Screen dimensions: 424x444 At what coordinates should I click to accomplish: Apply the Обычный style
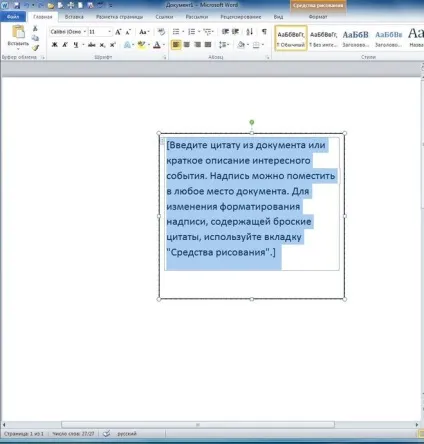[x=291, y=38]
